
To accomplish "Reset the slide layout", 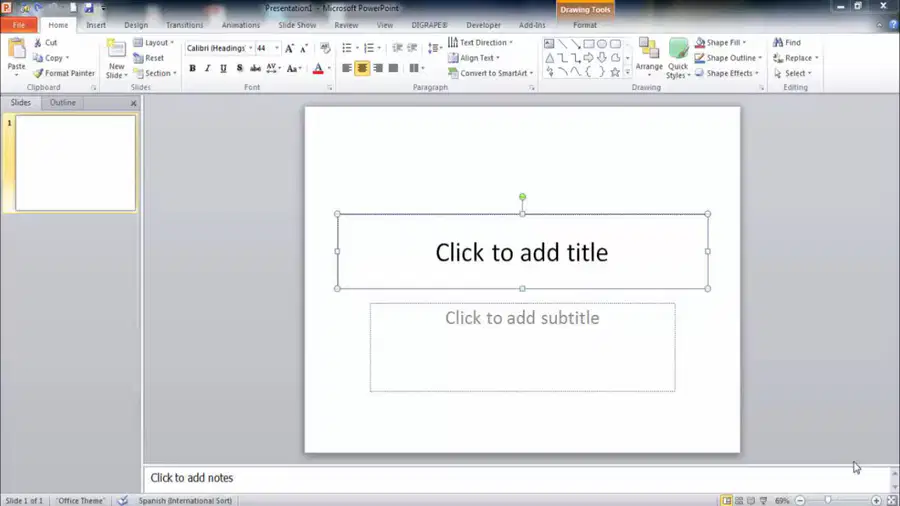I will 149,58.
